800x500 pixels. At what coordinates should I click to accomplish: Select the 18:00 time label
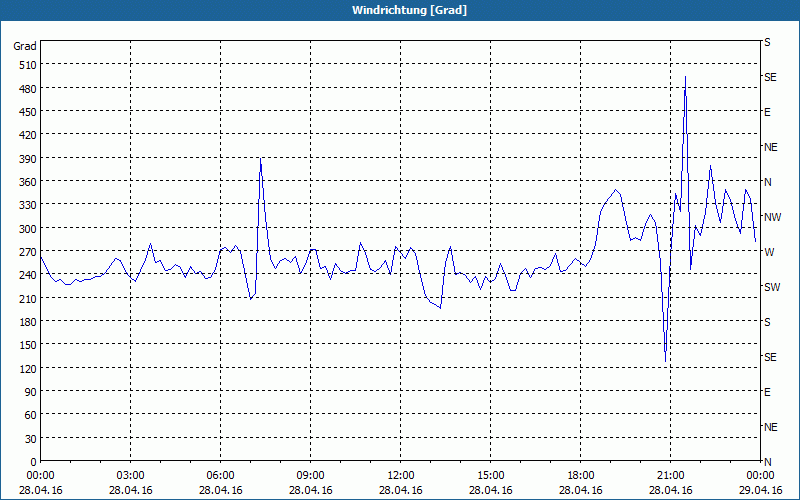tap(581, 476)
